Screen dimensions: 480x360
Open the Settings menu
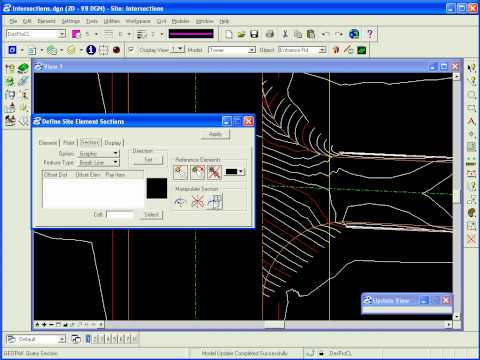click(x=71, y=21)
